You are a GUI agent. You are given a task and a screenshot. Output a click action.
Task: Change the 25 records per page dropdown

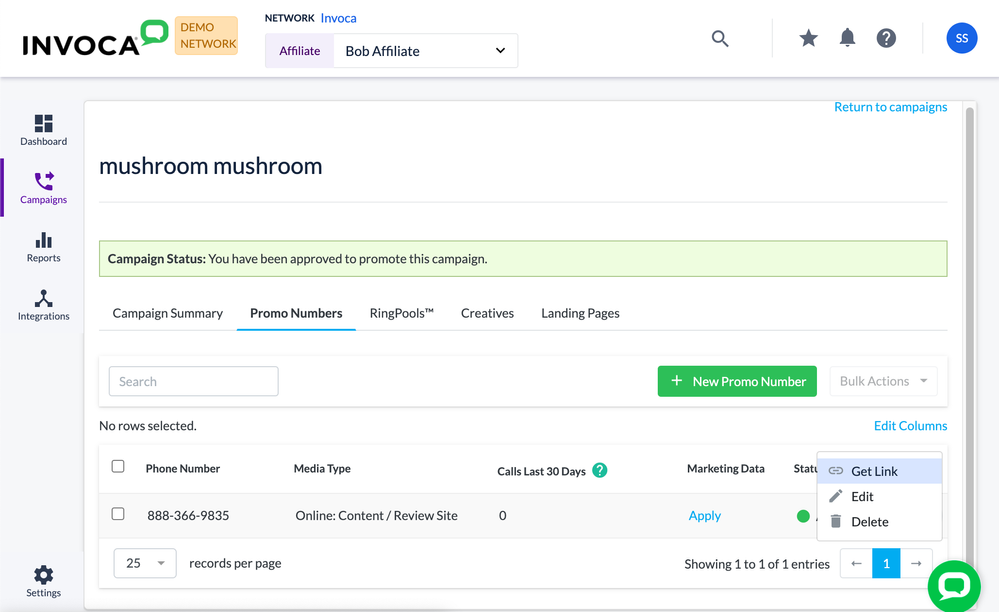tap(145, 563)
